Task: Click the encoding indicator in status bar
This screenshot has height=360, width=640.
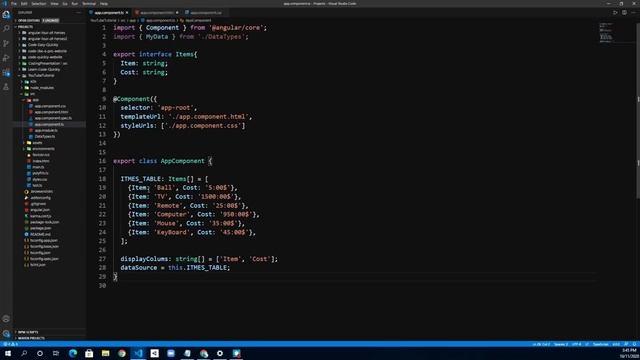Action: [x=576, y=344]
